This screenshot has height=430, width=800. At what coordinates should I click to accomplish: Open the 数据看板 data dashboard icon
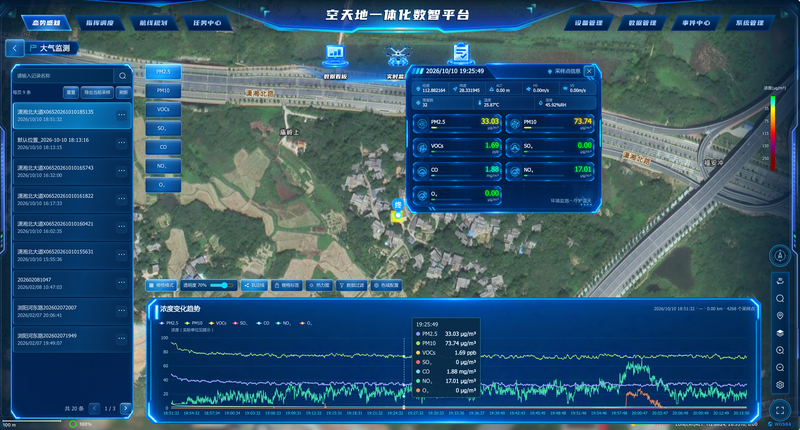(x=335, y=56)
